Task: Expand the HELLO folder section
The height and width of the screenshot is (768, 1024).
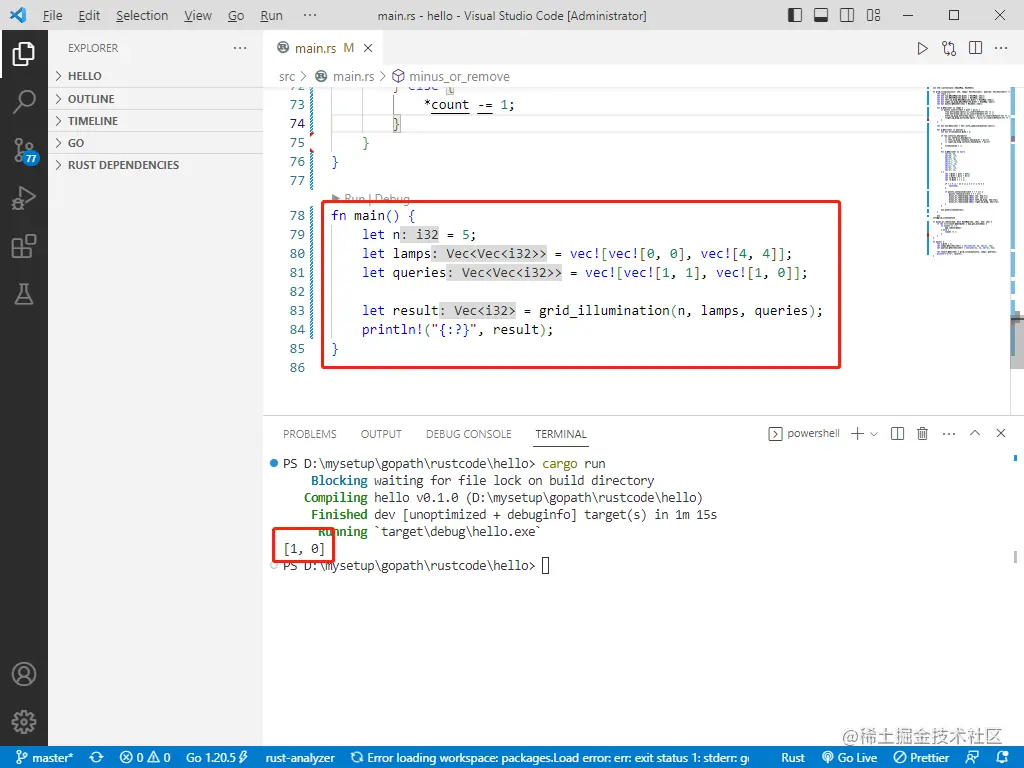Action: pos(155,76)
